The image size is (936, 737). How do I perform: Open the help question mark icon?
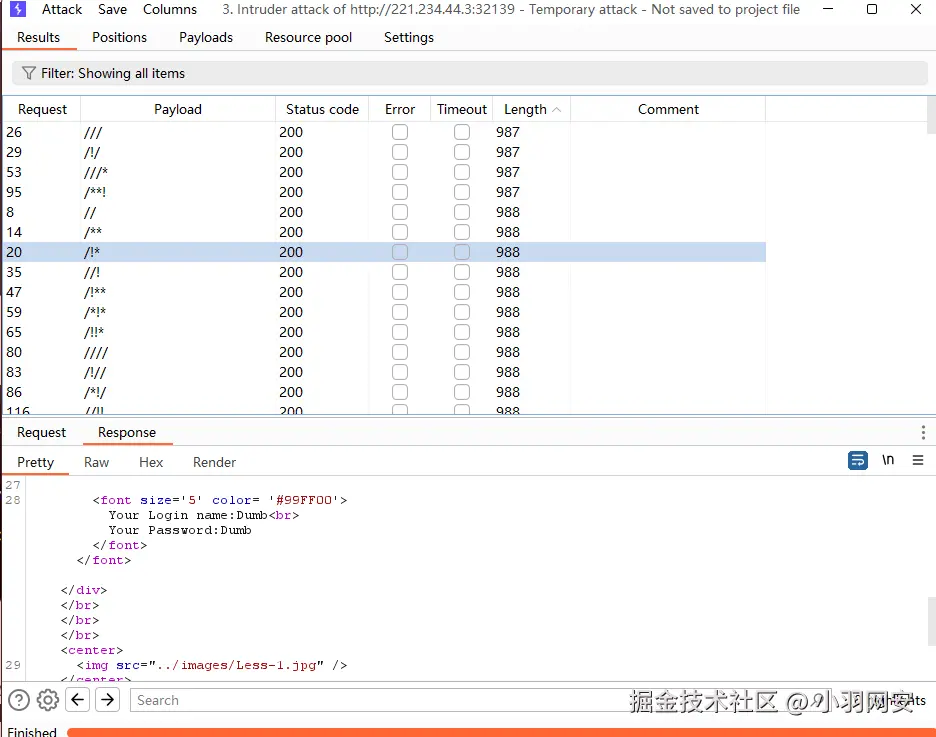[19, 700]
